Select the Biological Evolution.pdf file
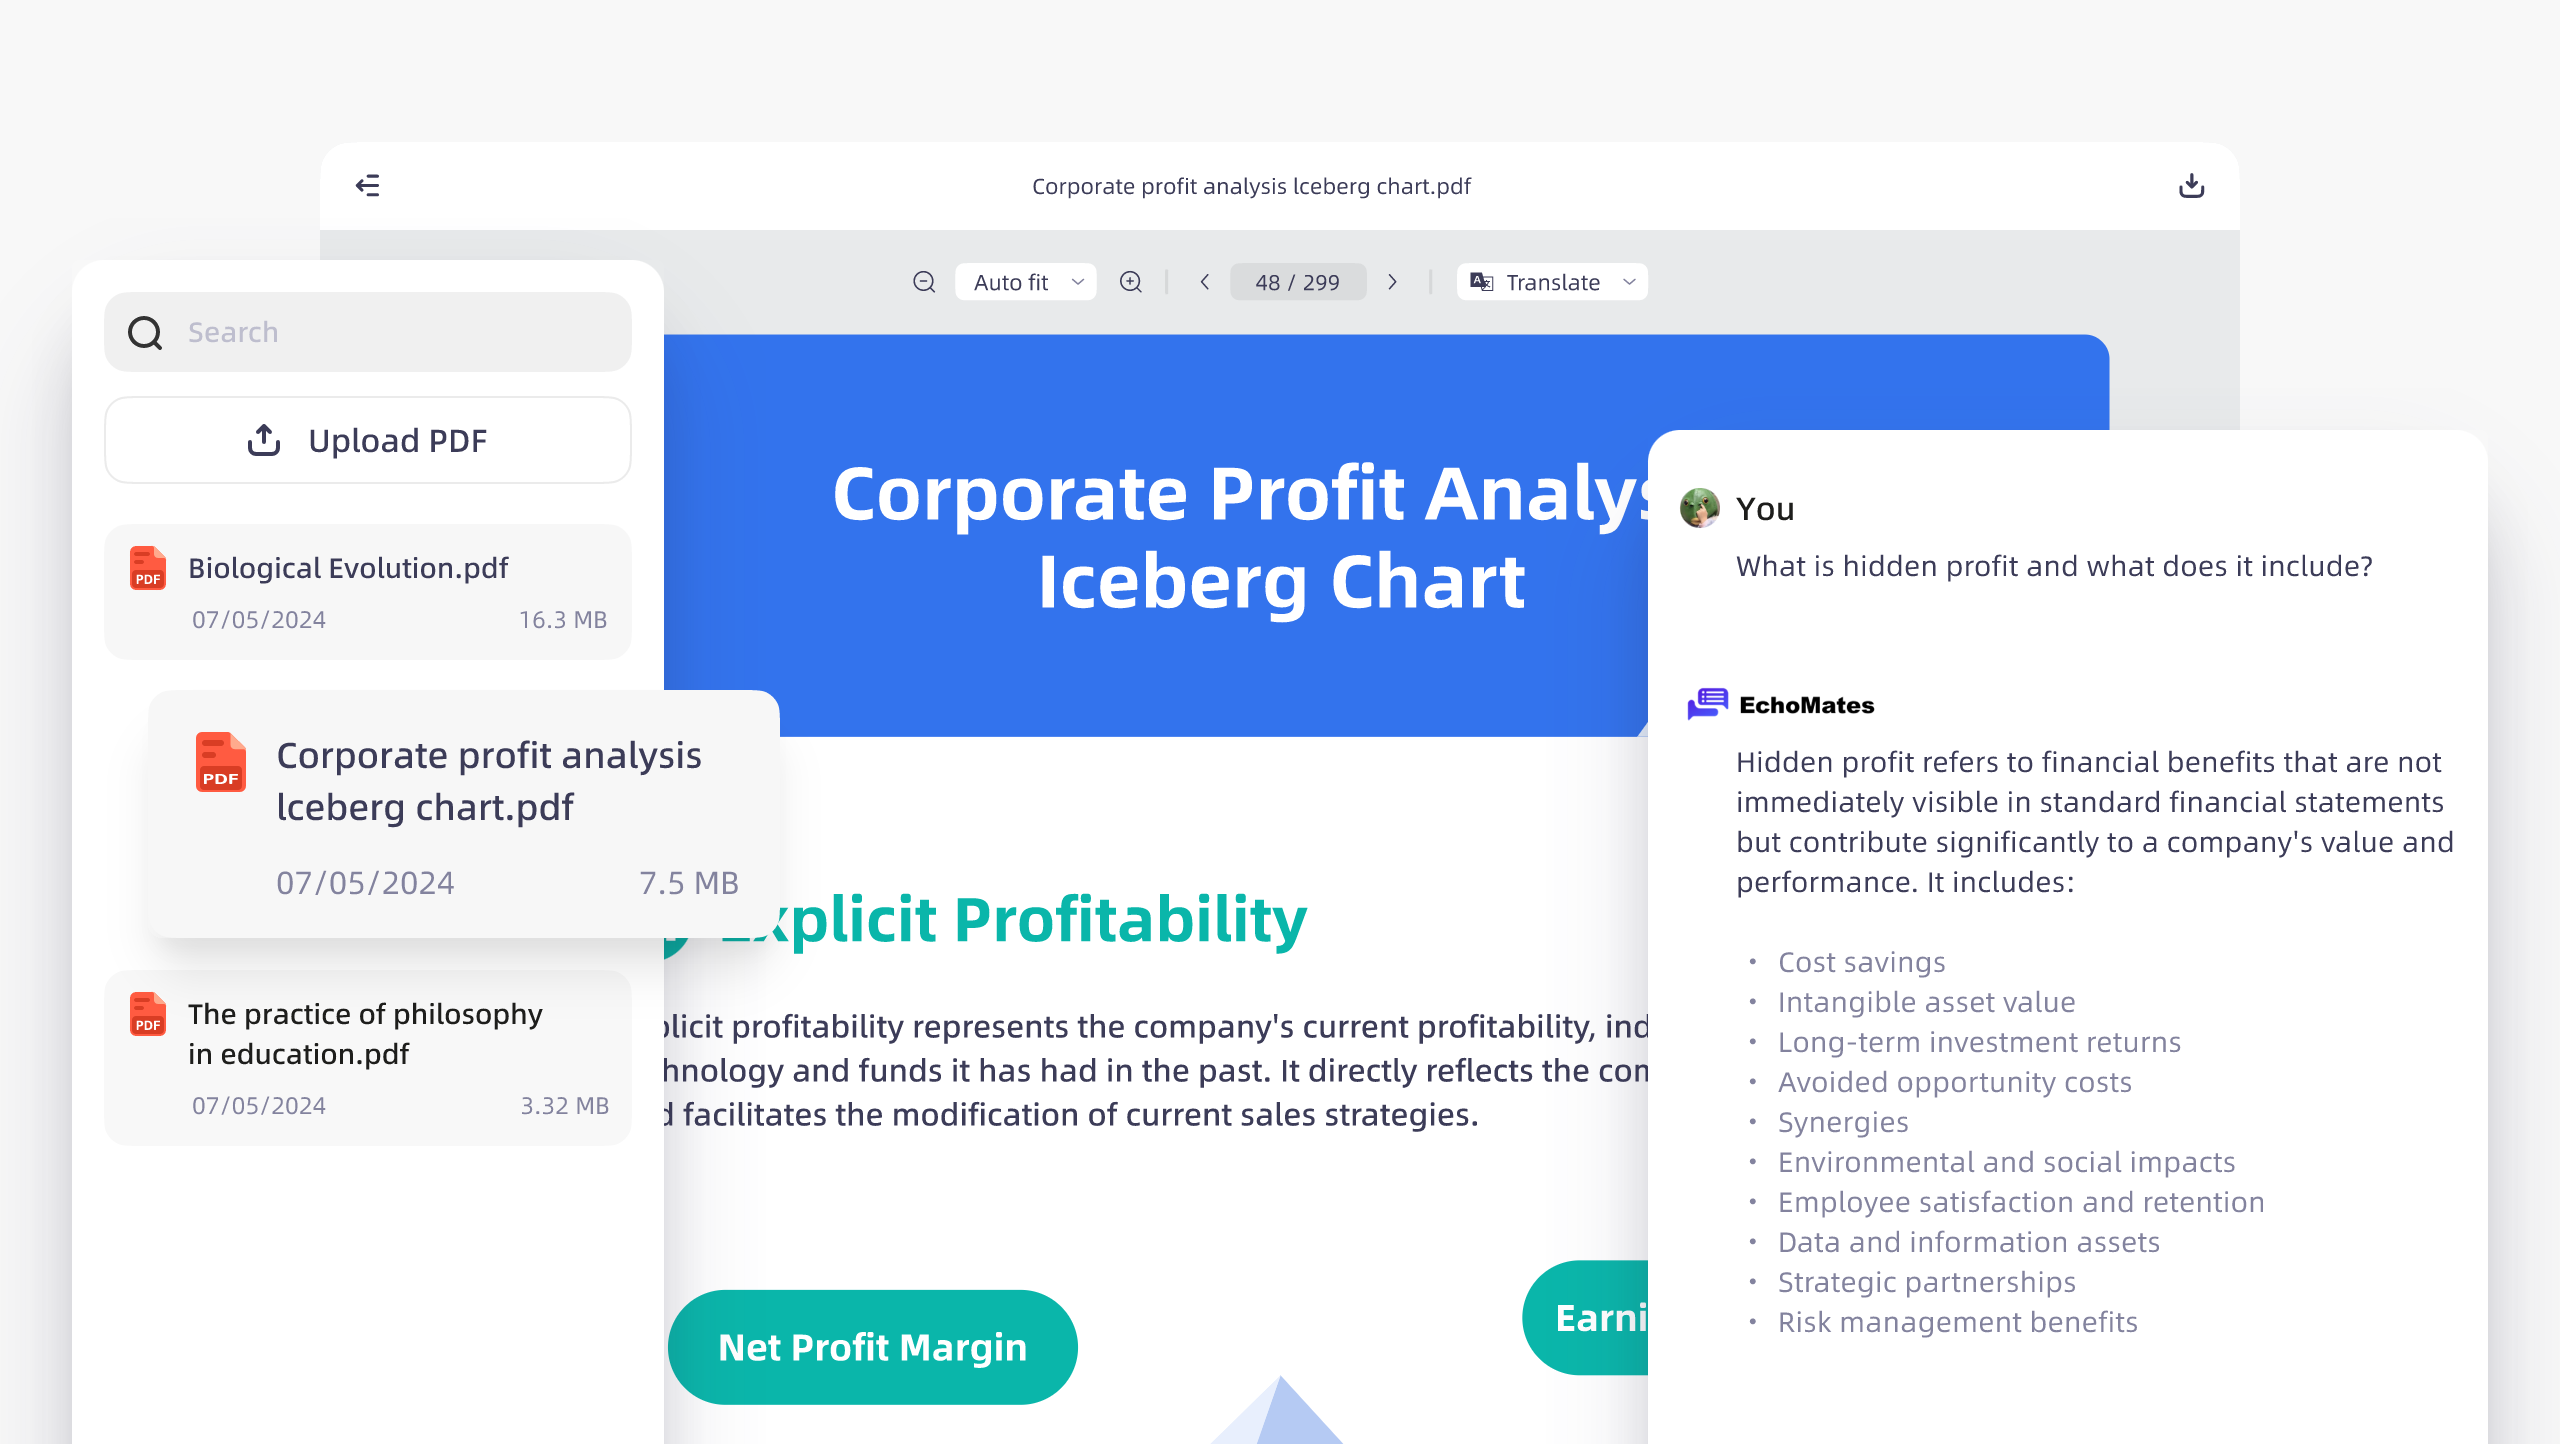 tap(366, 589)
